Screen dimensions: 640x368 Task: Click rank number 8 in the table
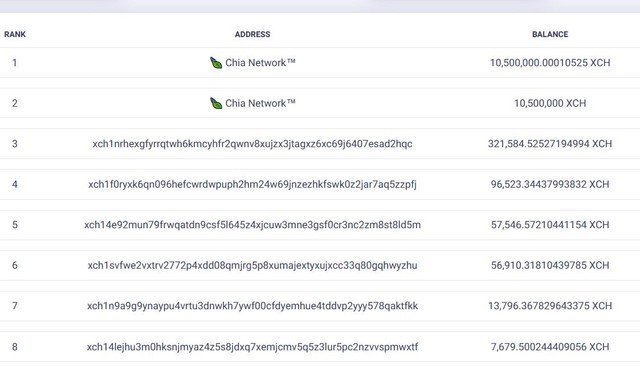[x=15, y=347]
